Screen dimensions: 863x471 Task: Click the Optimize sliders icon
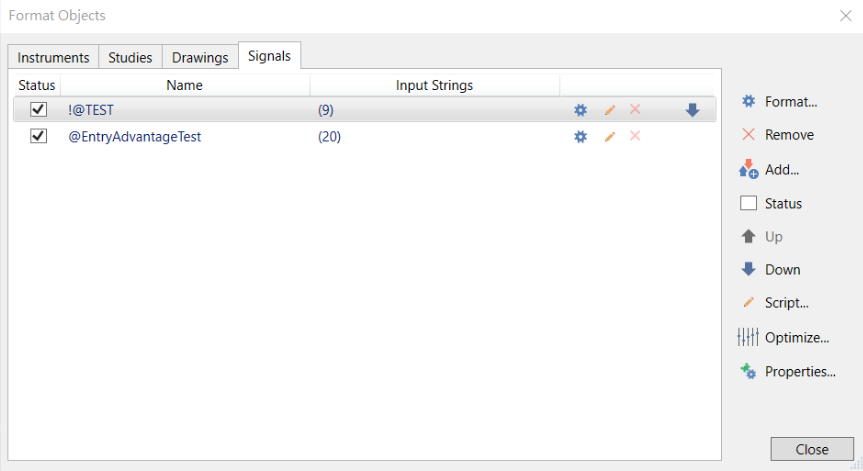coord(748,337)
